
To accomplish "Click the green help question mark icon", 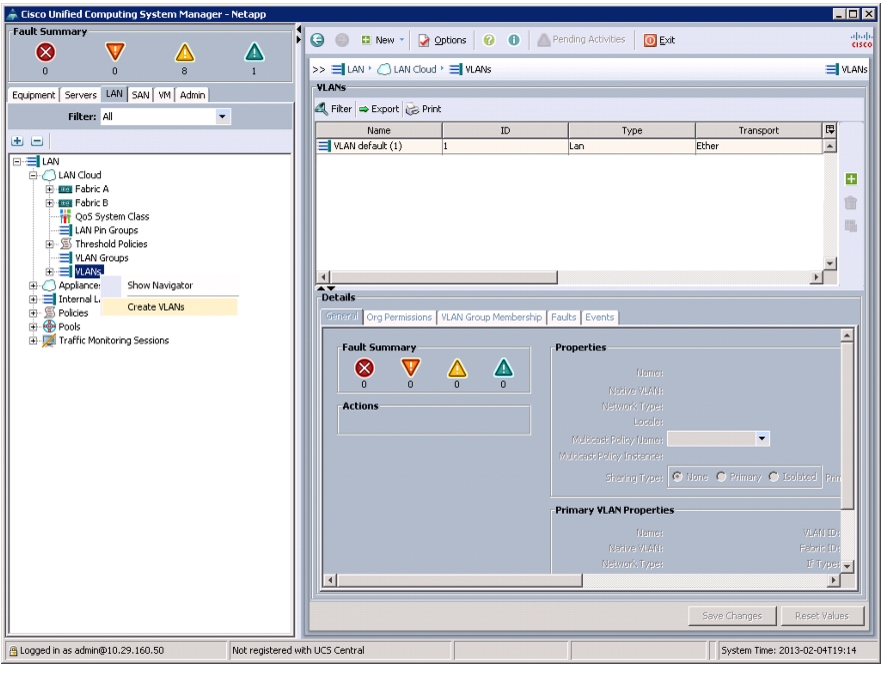I will click(489, 40).
